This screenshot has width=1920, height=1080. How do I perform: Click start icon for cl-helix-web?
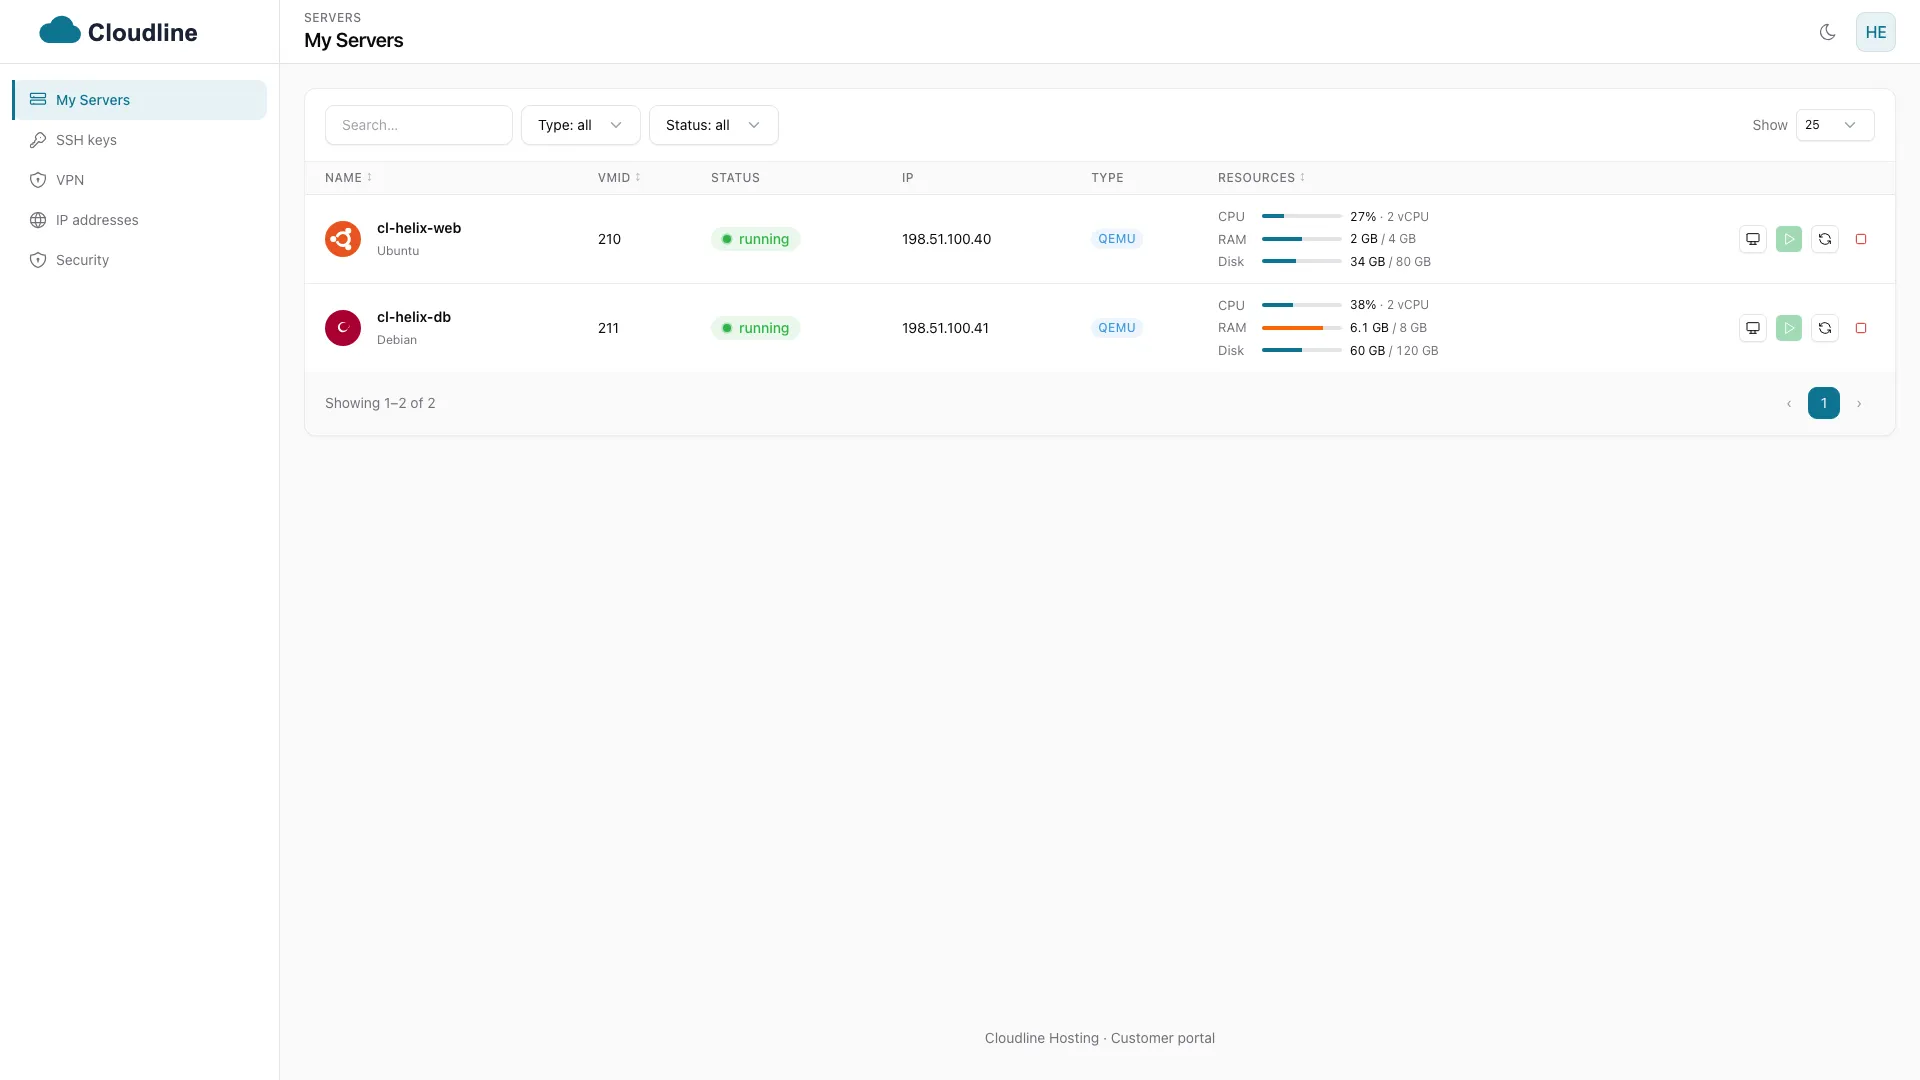click(x=1789, y=239)
